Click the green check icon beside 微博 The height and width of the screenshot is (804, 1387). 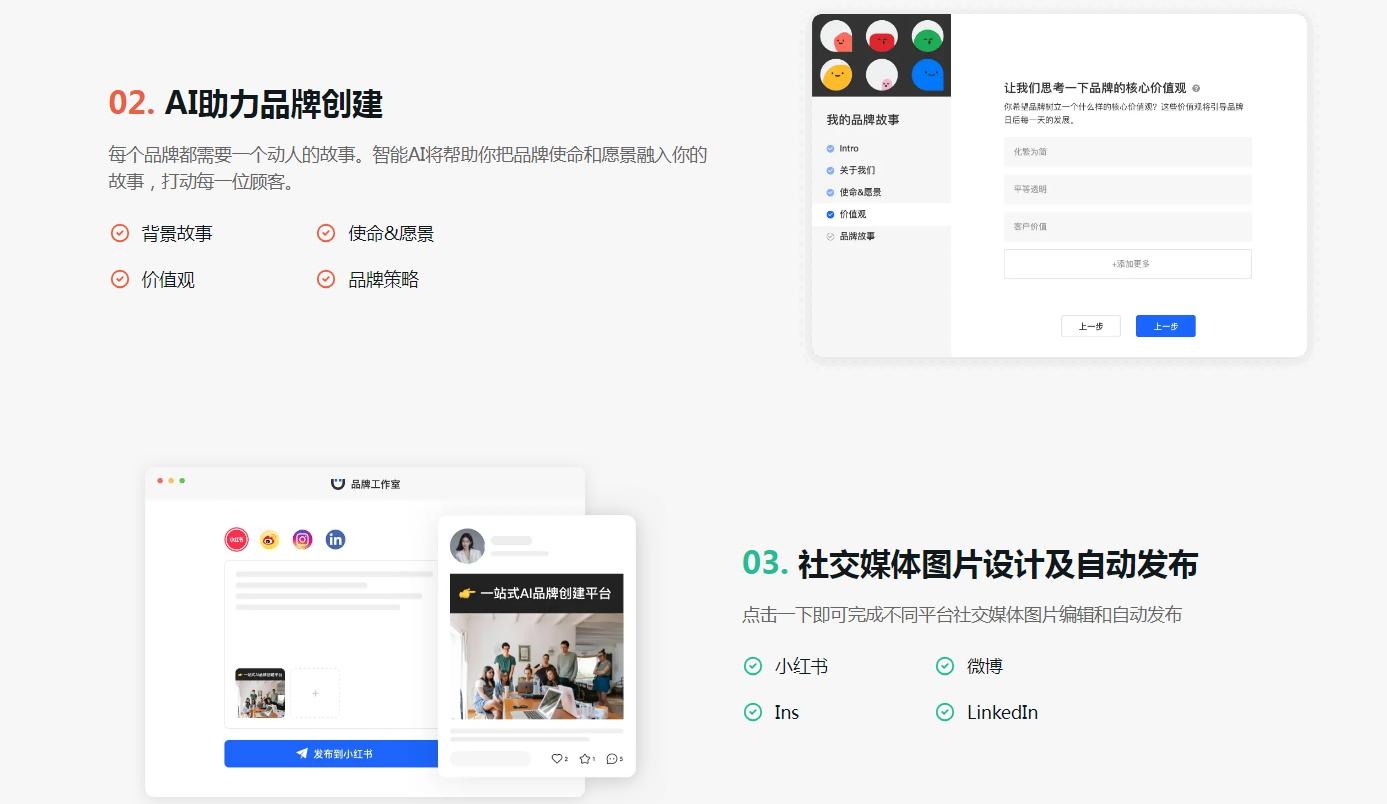click(945, 666)
